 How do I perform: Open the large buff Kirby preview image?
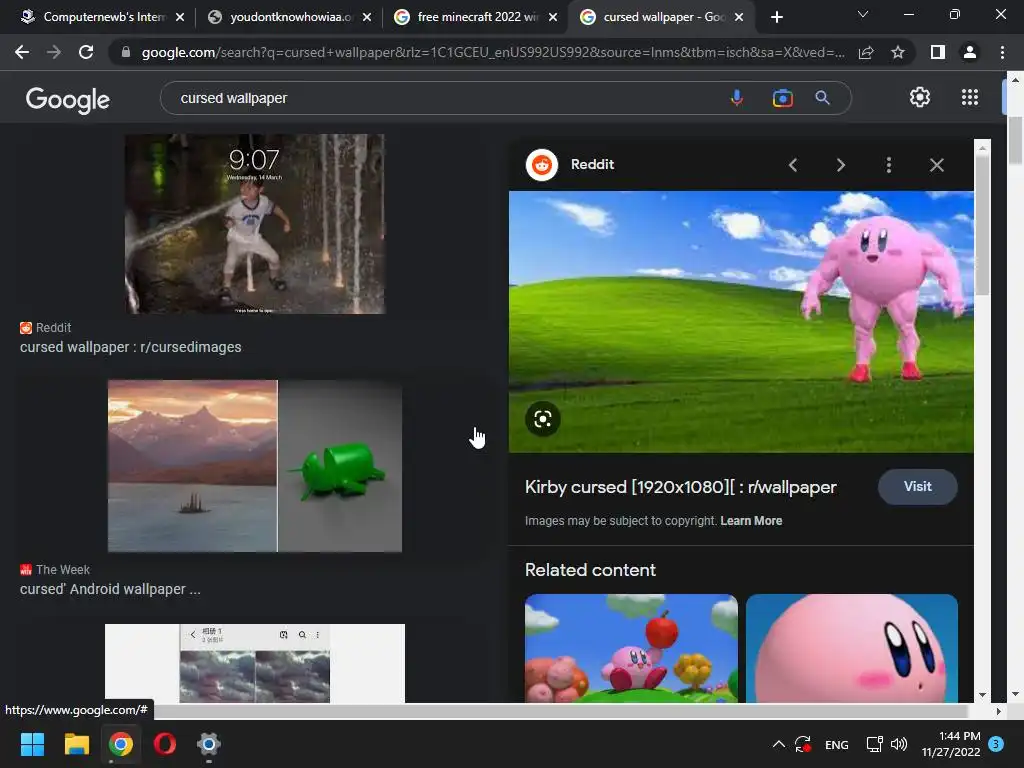pos(741,322)
